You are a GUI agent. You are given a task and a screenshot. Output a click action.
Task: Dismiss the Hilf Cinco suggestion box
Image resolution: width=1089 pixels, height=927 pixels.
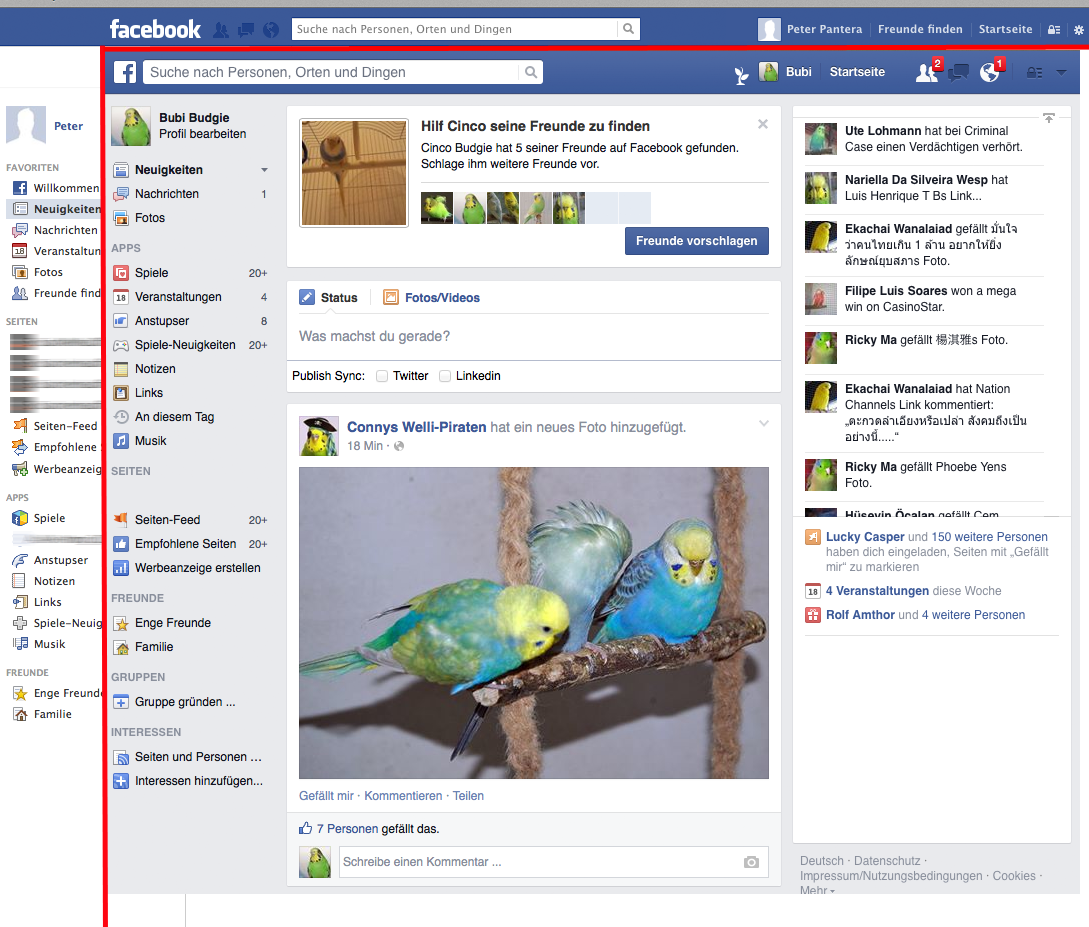point(763,124)
